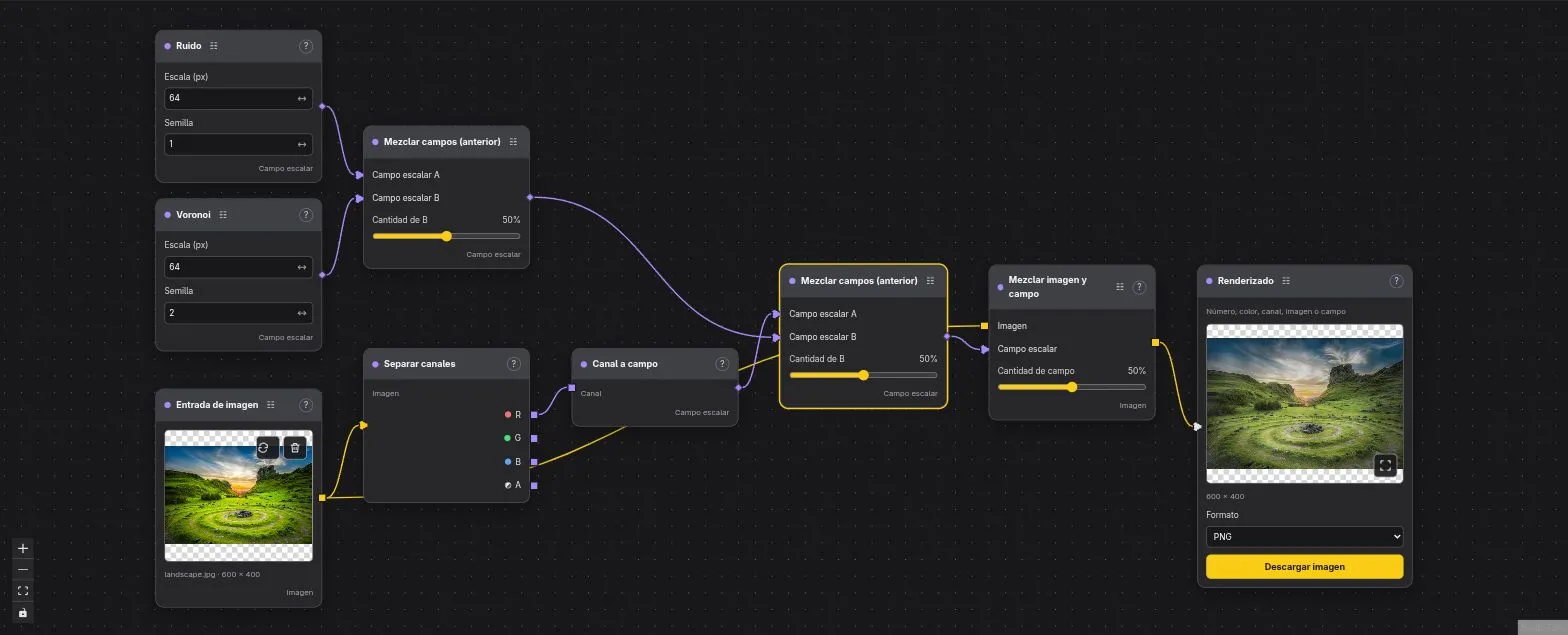
Task: Adjust the Cantidad de campo slider
Action: [1071, 387]
